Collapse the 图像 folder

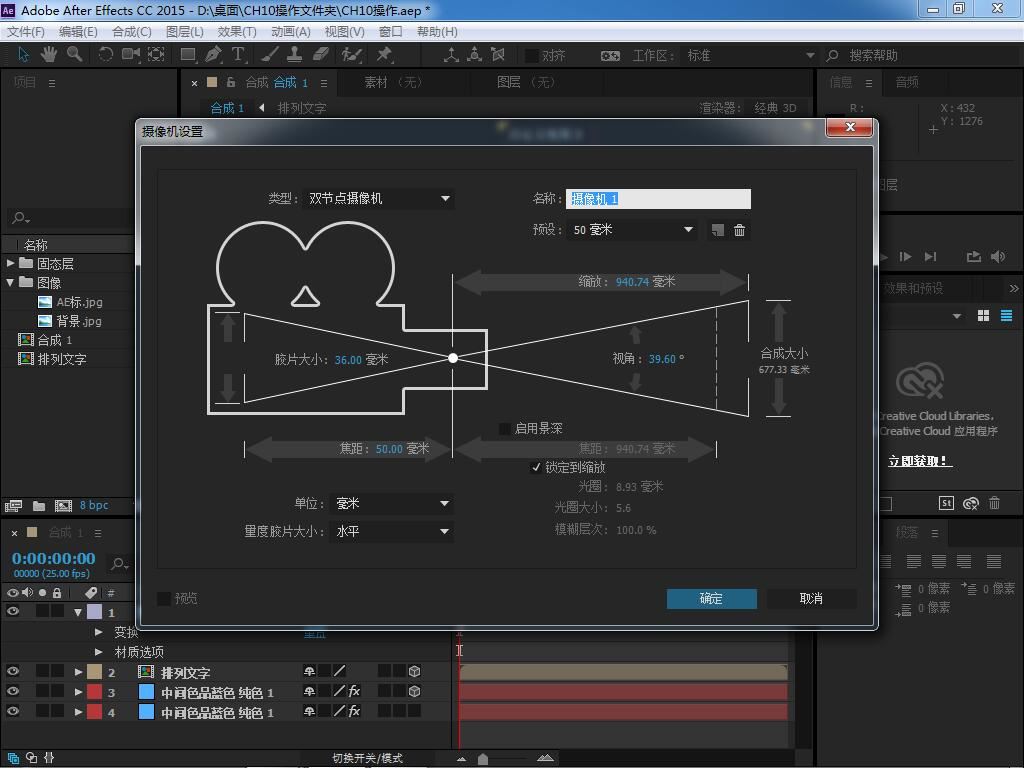(x=10, y=282)
